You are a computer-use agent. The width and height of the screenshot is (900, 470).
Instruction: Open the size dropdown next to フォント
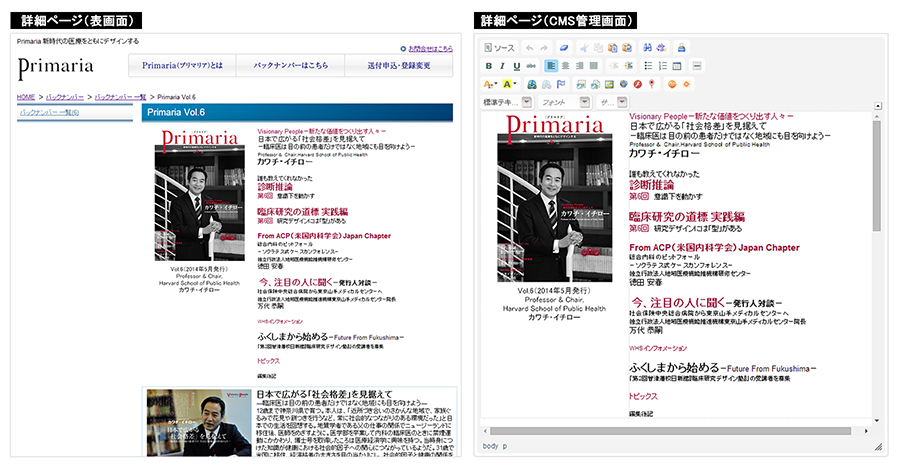tap(612, 103)
